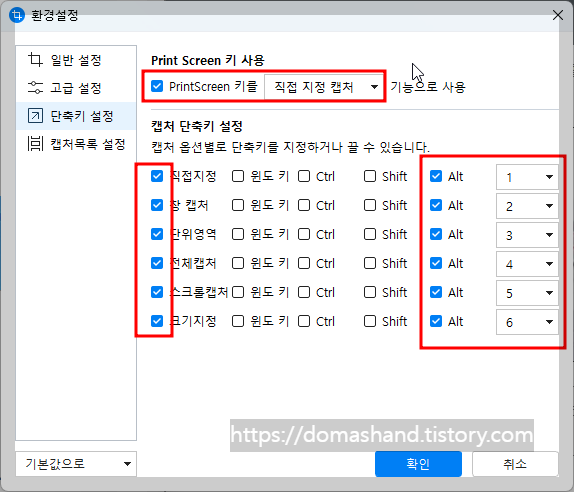Open key dropdown showing 6 for 크기지정
This screenshot has height=492, width=574.
tap(527, 322)
